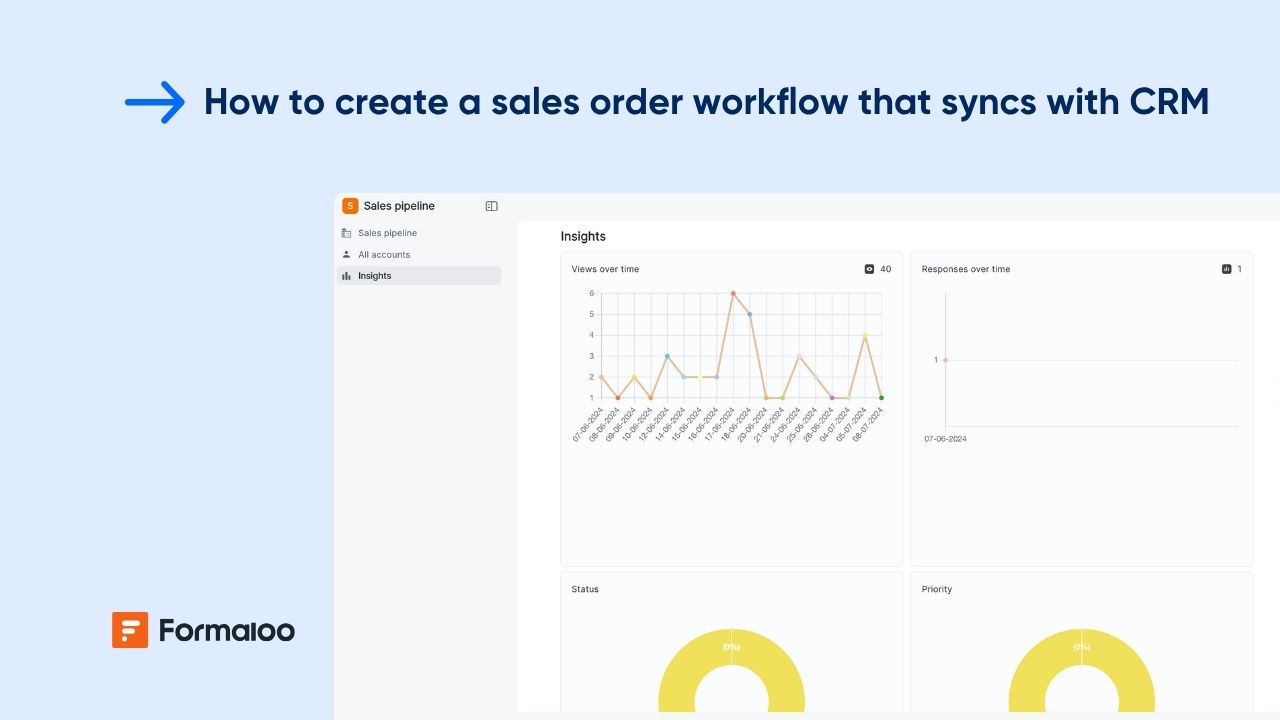Click the chart icon in Responses over time header
Image resolution: width=1280 pixels, height=720 pixels.
point(1227,269)
